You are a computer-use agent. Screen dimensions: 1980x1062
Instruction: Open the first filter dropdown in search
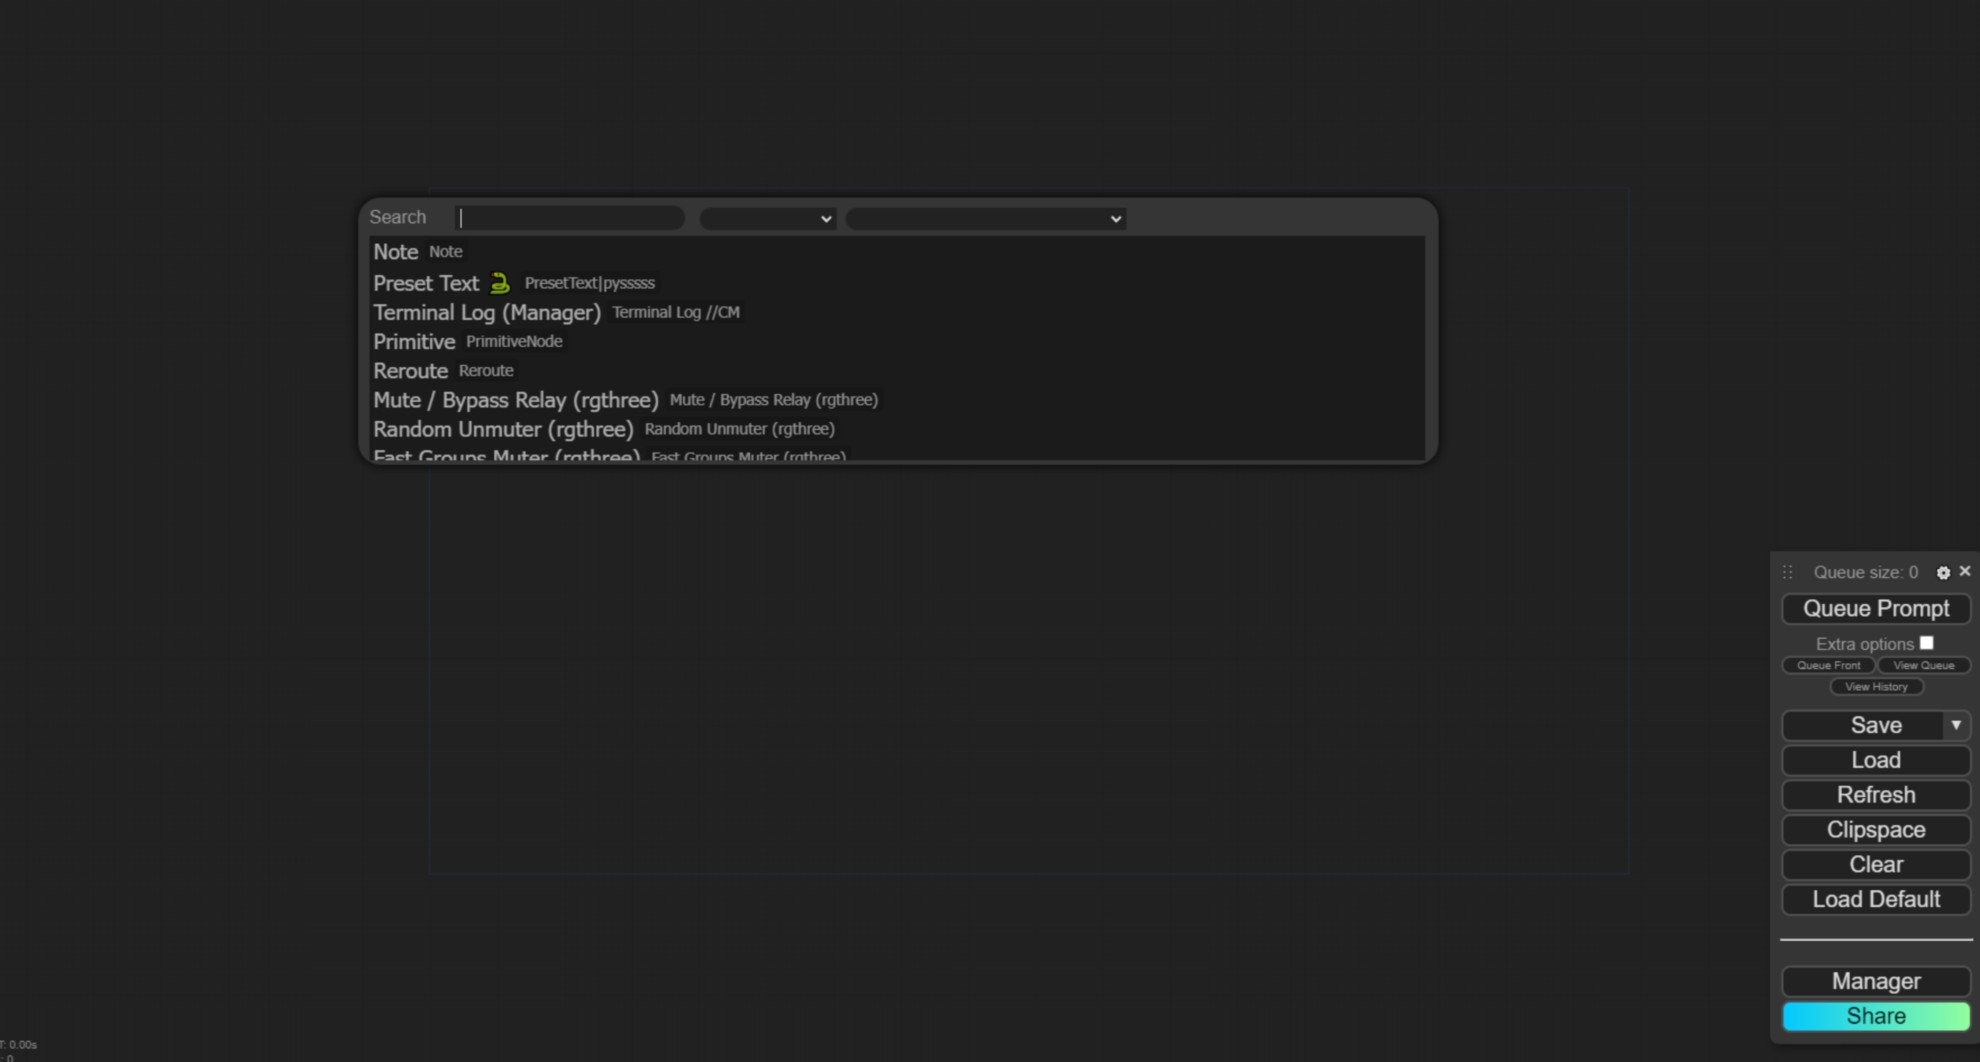767,218
